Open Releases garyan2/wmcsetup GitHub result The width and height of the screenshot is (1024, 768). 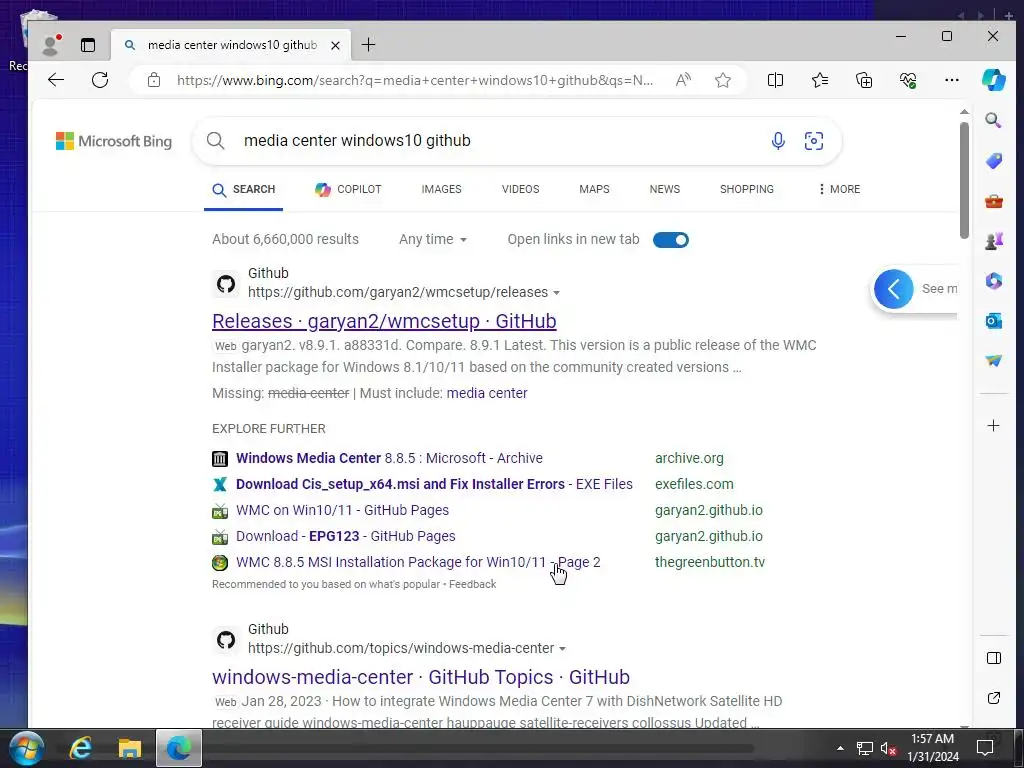[384, 321]
